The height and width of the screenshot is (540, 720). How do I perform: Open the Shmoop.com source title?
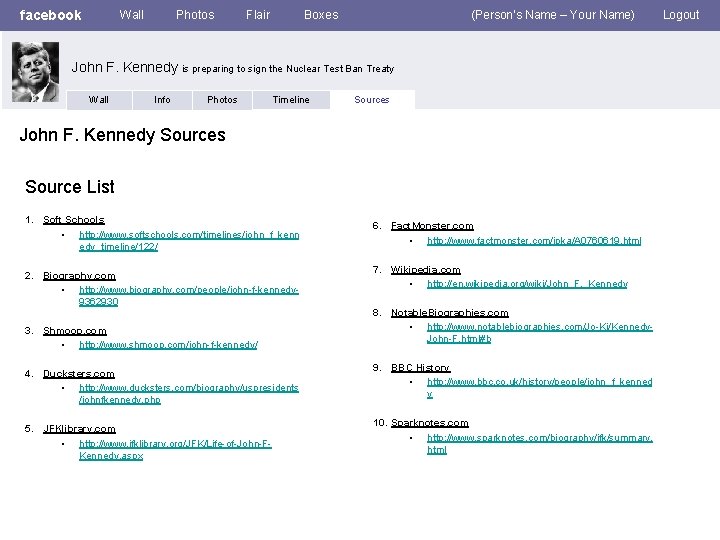click(75, 331)
